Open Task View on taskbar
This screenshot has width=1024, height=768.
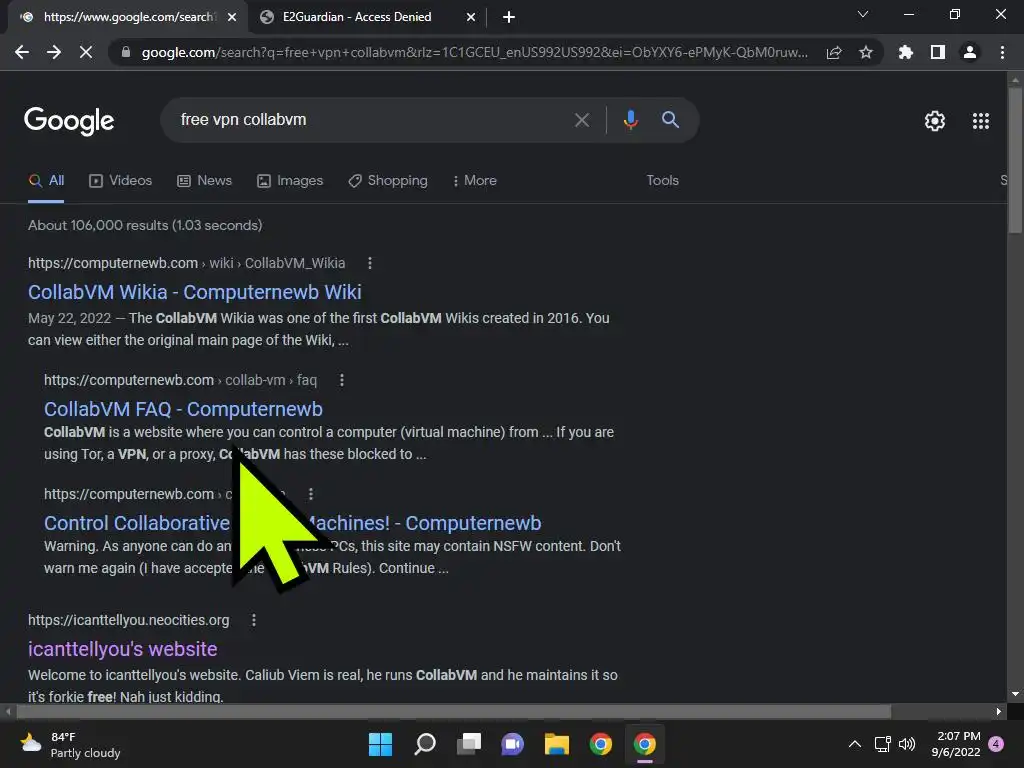(x=469, y=744)
